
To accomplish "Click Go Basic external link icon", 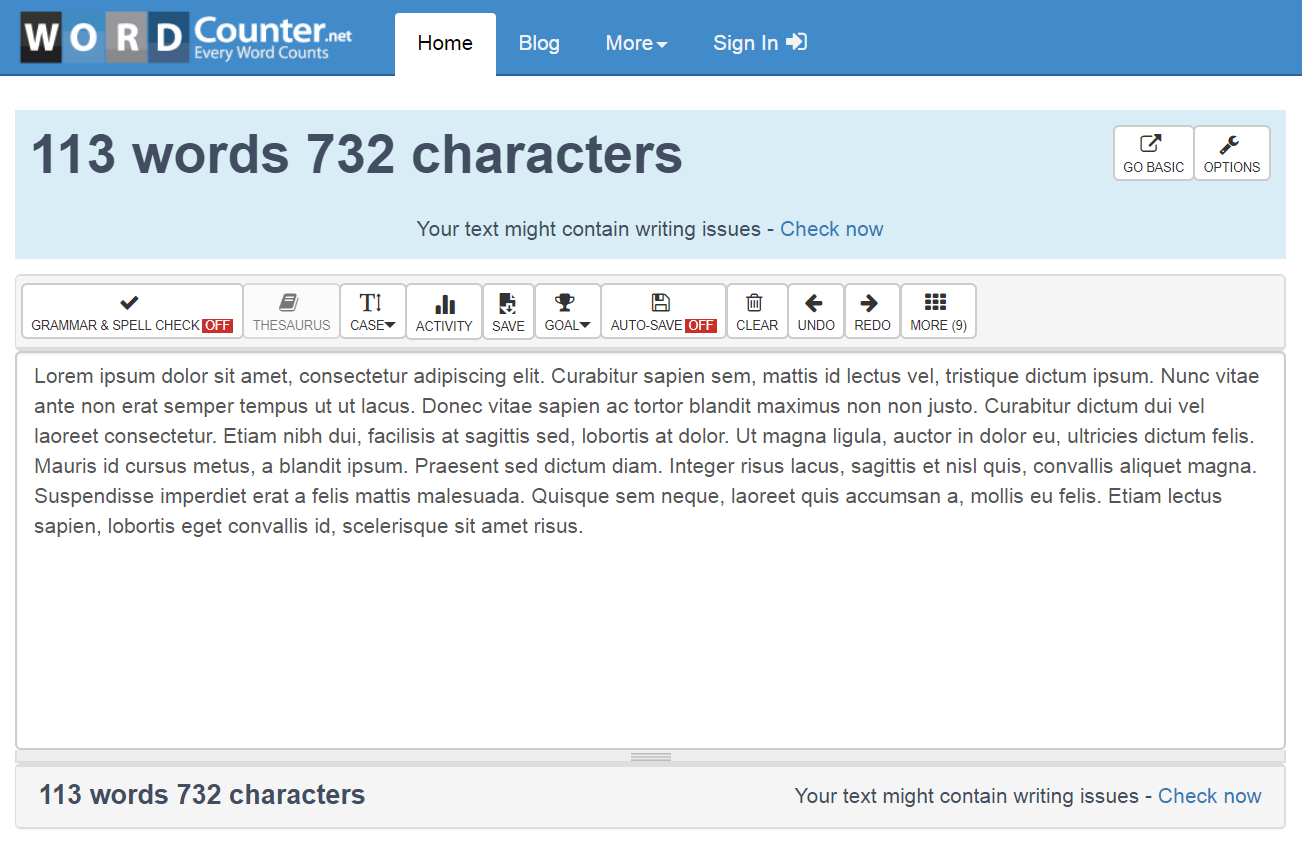I will tap(1152, 144).
